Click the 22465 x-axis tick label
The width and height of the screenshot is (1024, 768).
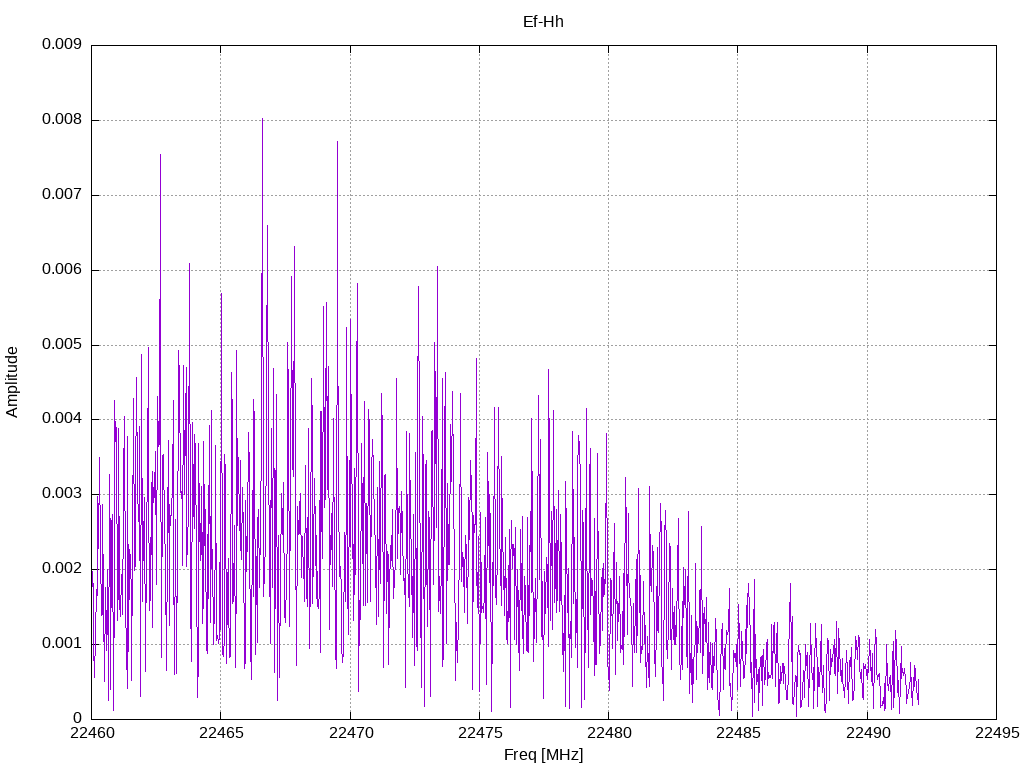pos(221,733)
